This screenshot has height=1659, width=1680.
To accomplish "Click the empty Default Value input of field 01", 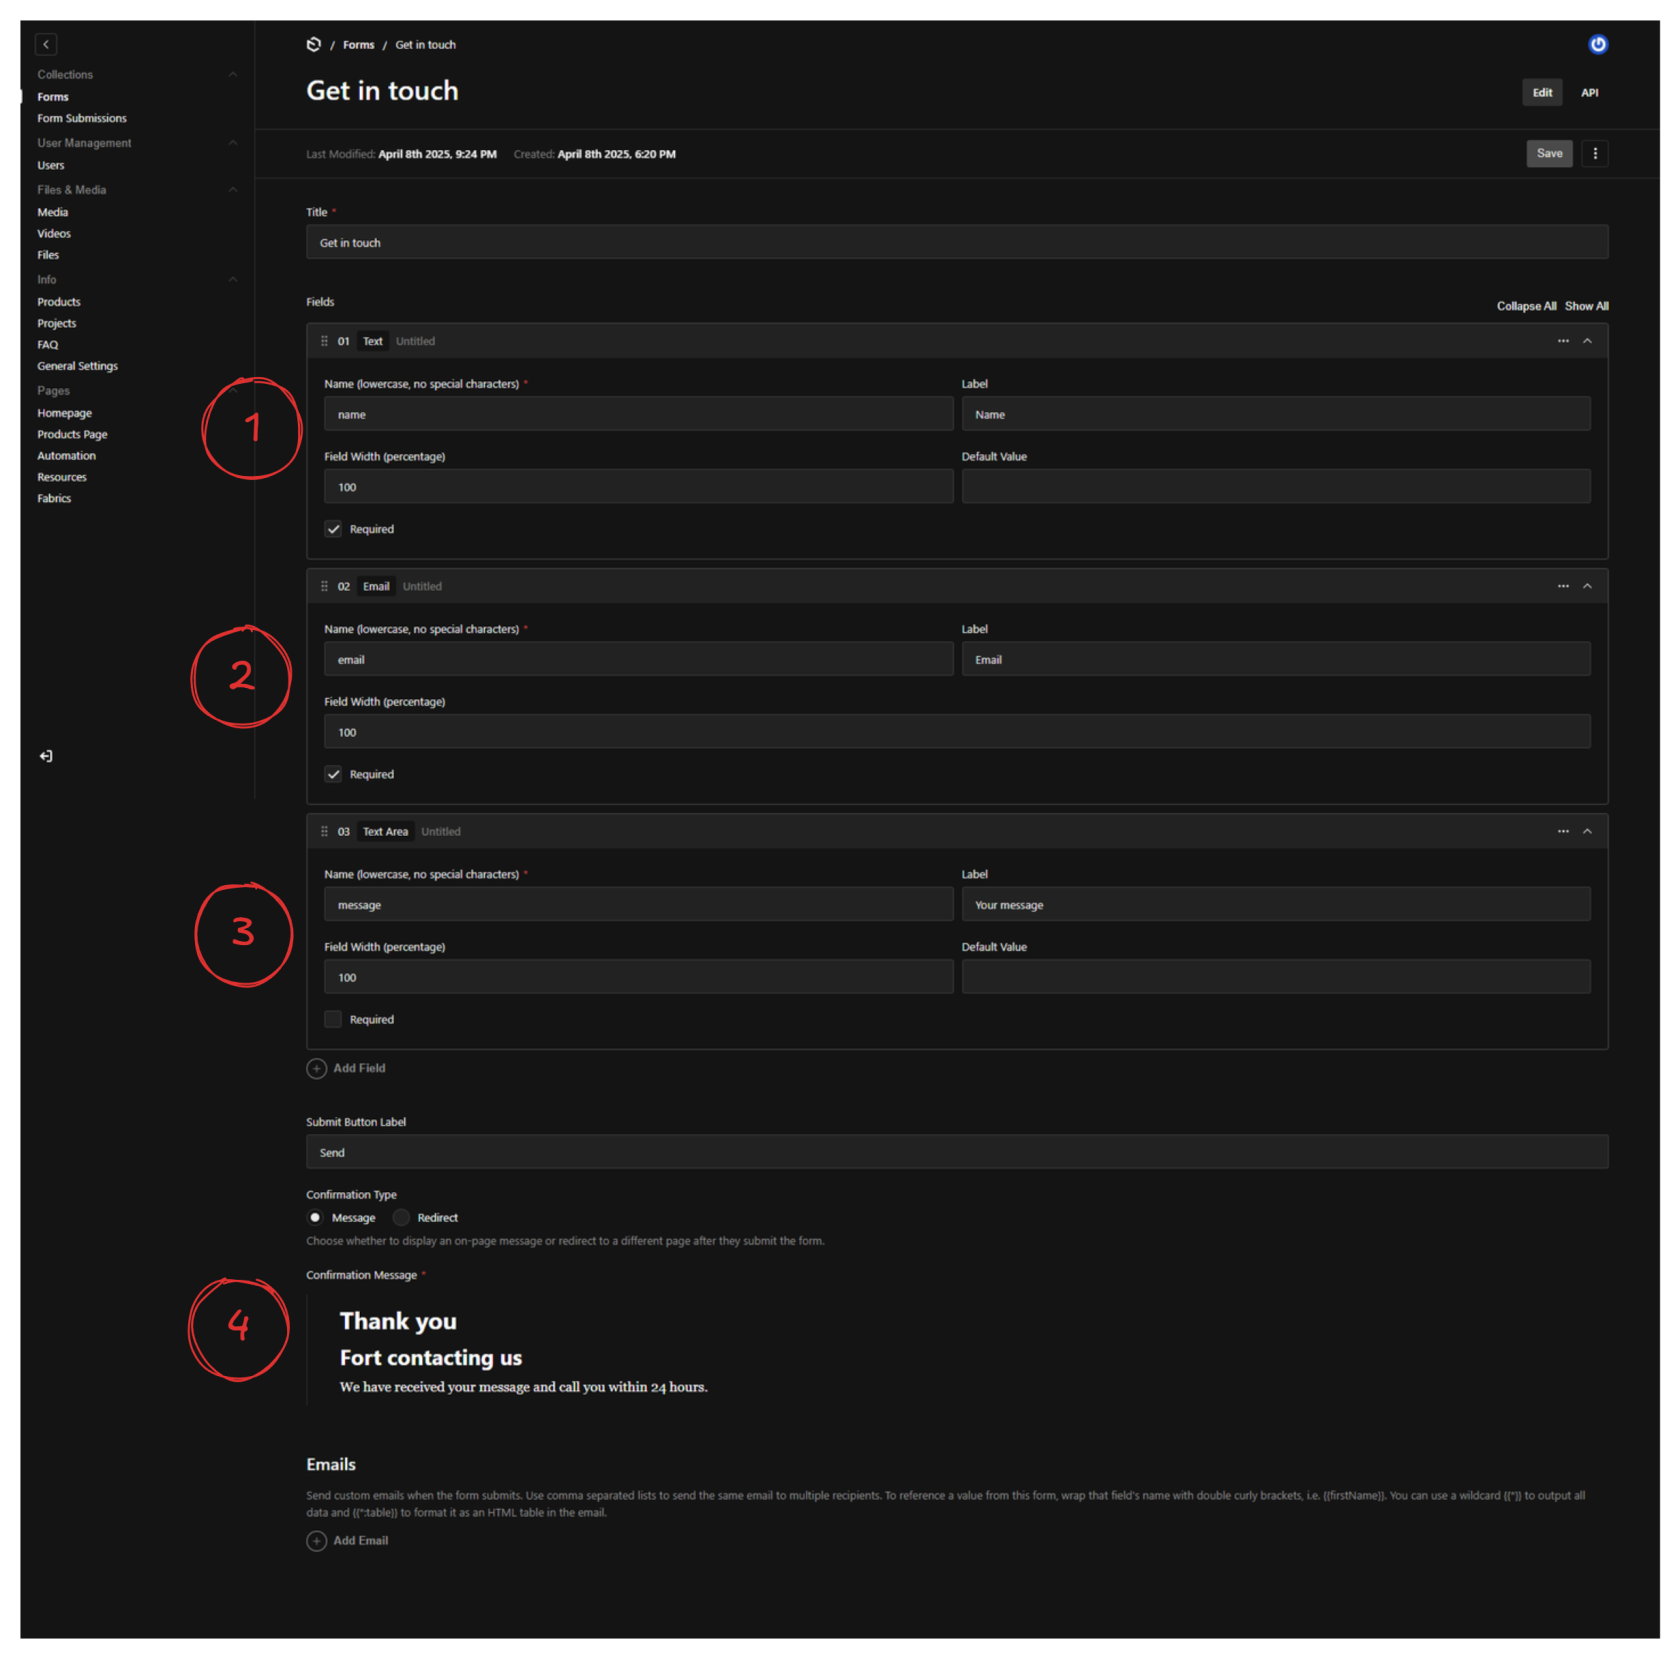I will [1276, 487].
